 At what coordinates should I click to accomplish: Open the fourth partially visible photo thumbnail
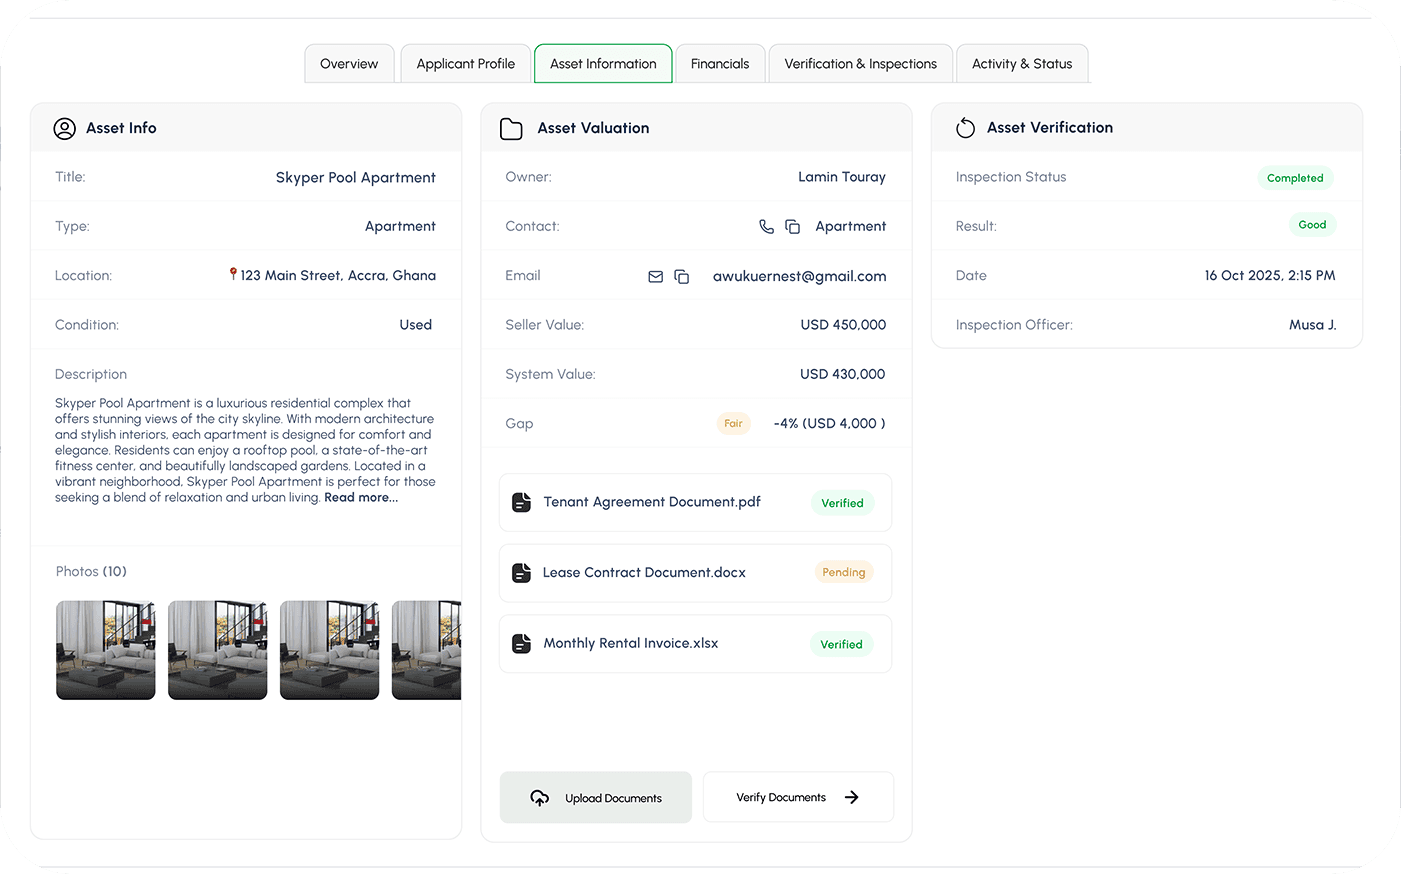(427, 650)
